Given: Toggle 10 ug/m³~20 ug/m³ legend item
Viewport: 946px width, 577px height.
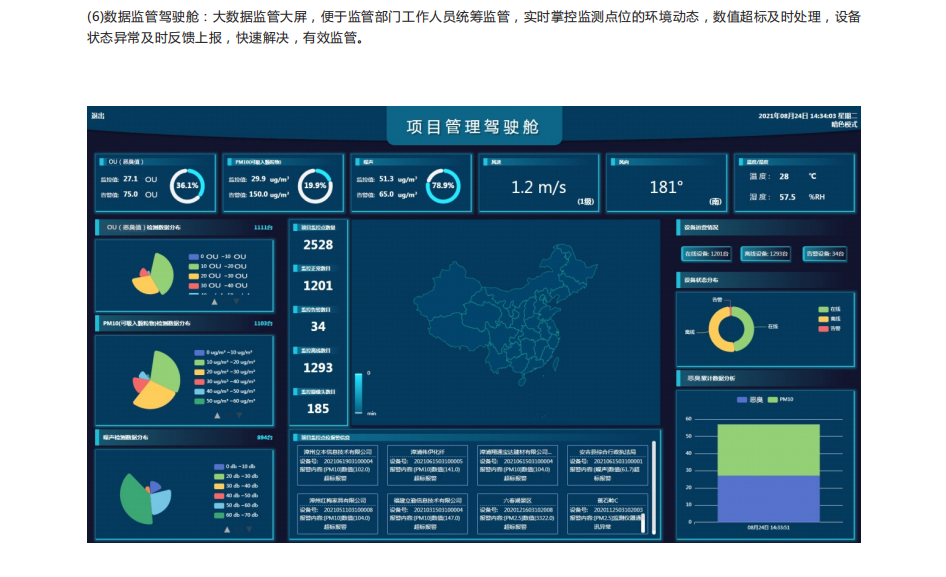Looking at the screenshot, I should (x=224, y=362).
